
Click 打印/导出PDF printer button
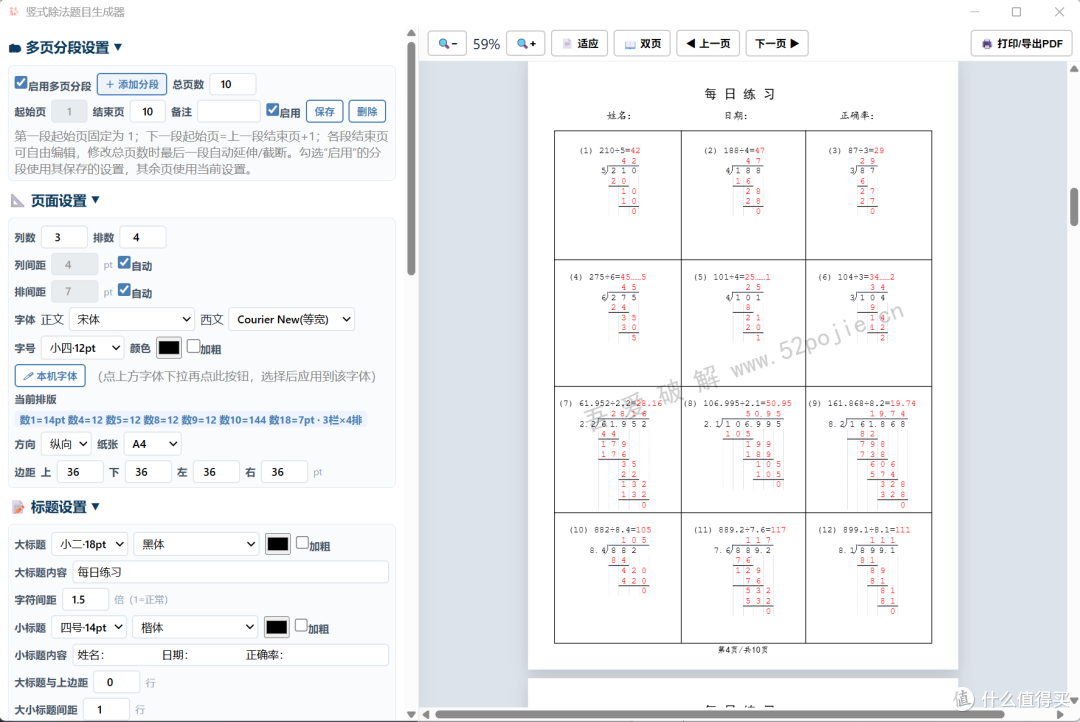[1021, 43]
